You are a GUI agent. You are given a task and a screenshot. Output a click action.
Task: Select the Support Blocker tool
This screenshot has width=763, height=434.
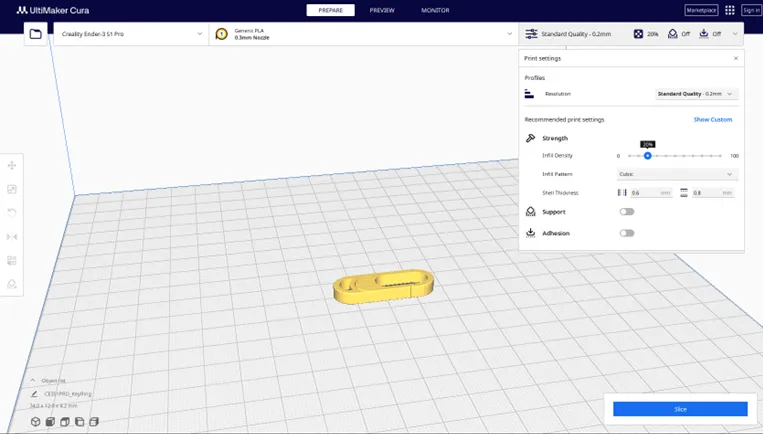click(x=12, y=284)
